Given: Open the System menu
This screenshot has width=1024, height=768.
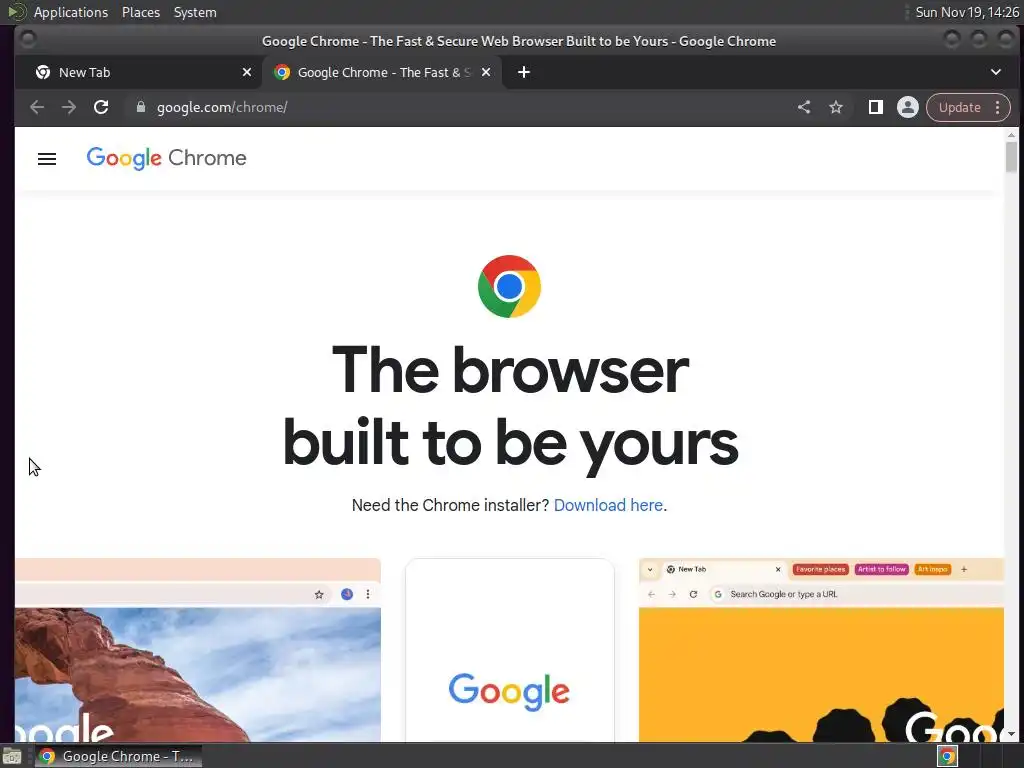Looking at the screenshot, I should click(195, 12).
